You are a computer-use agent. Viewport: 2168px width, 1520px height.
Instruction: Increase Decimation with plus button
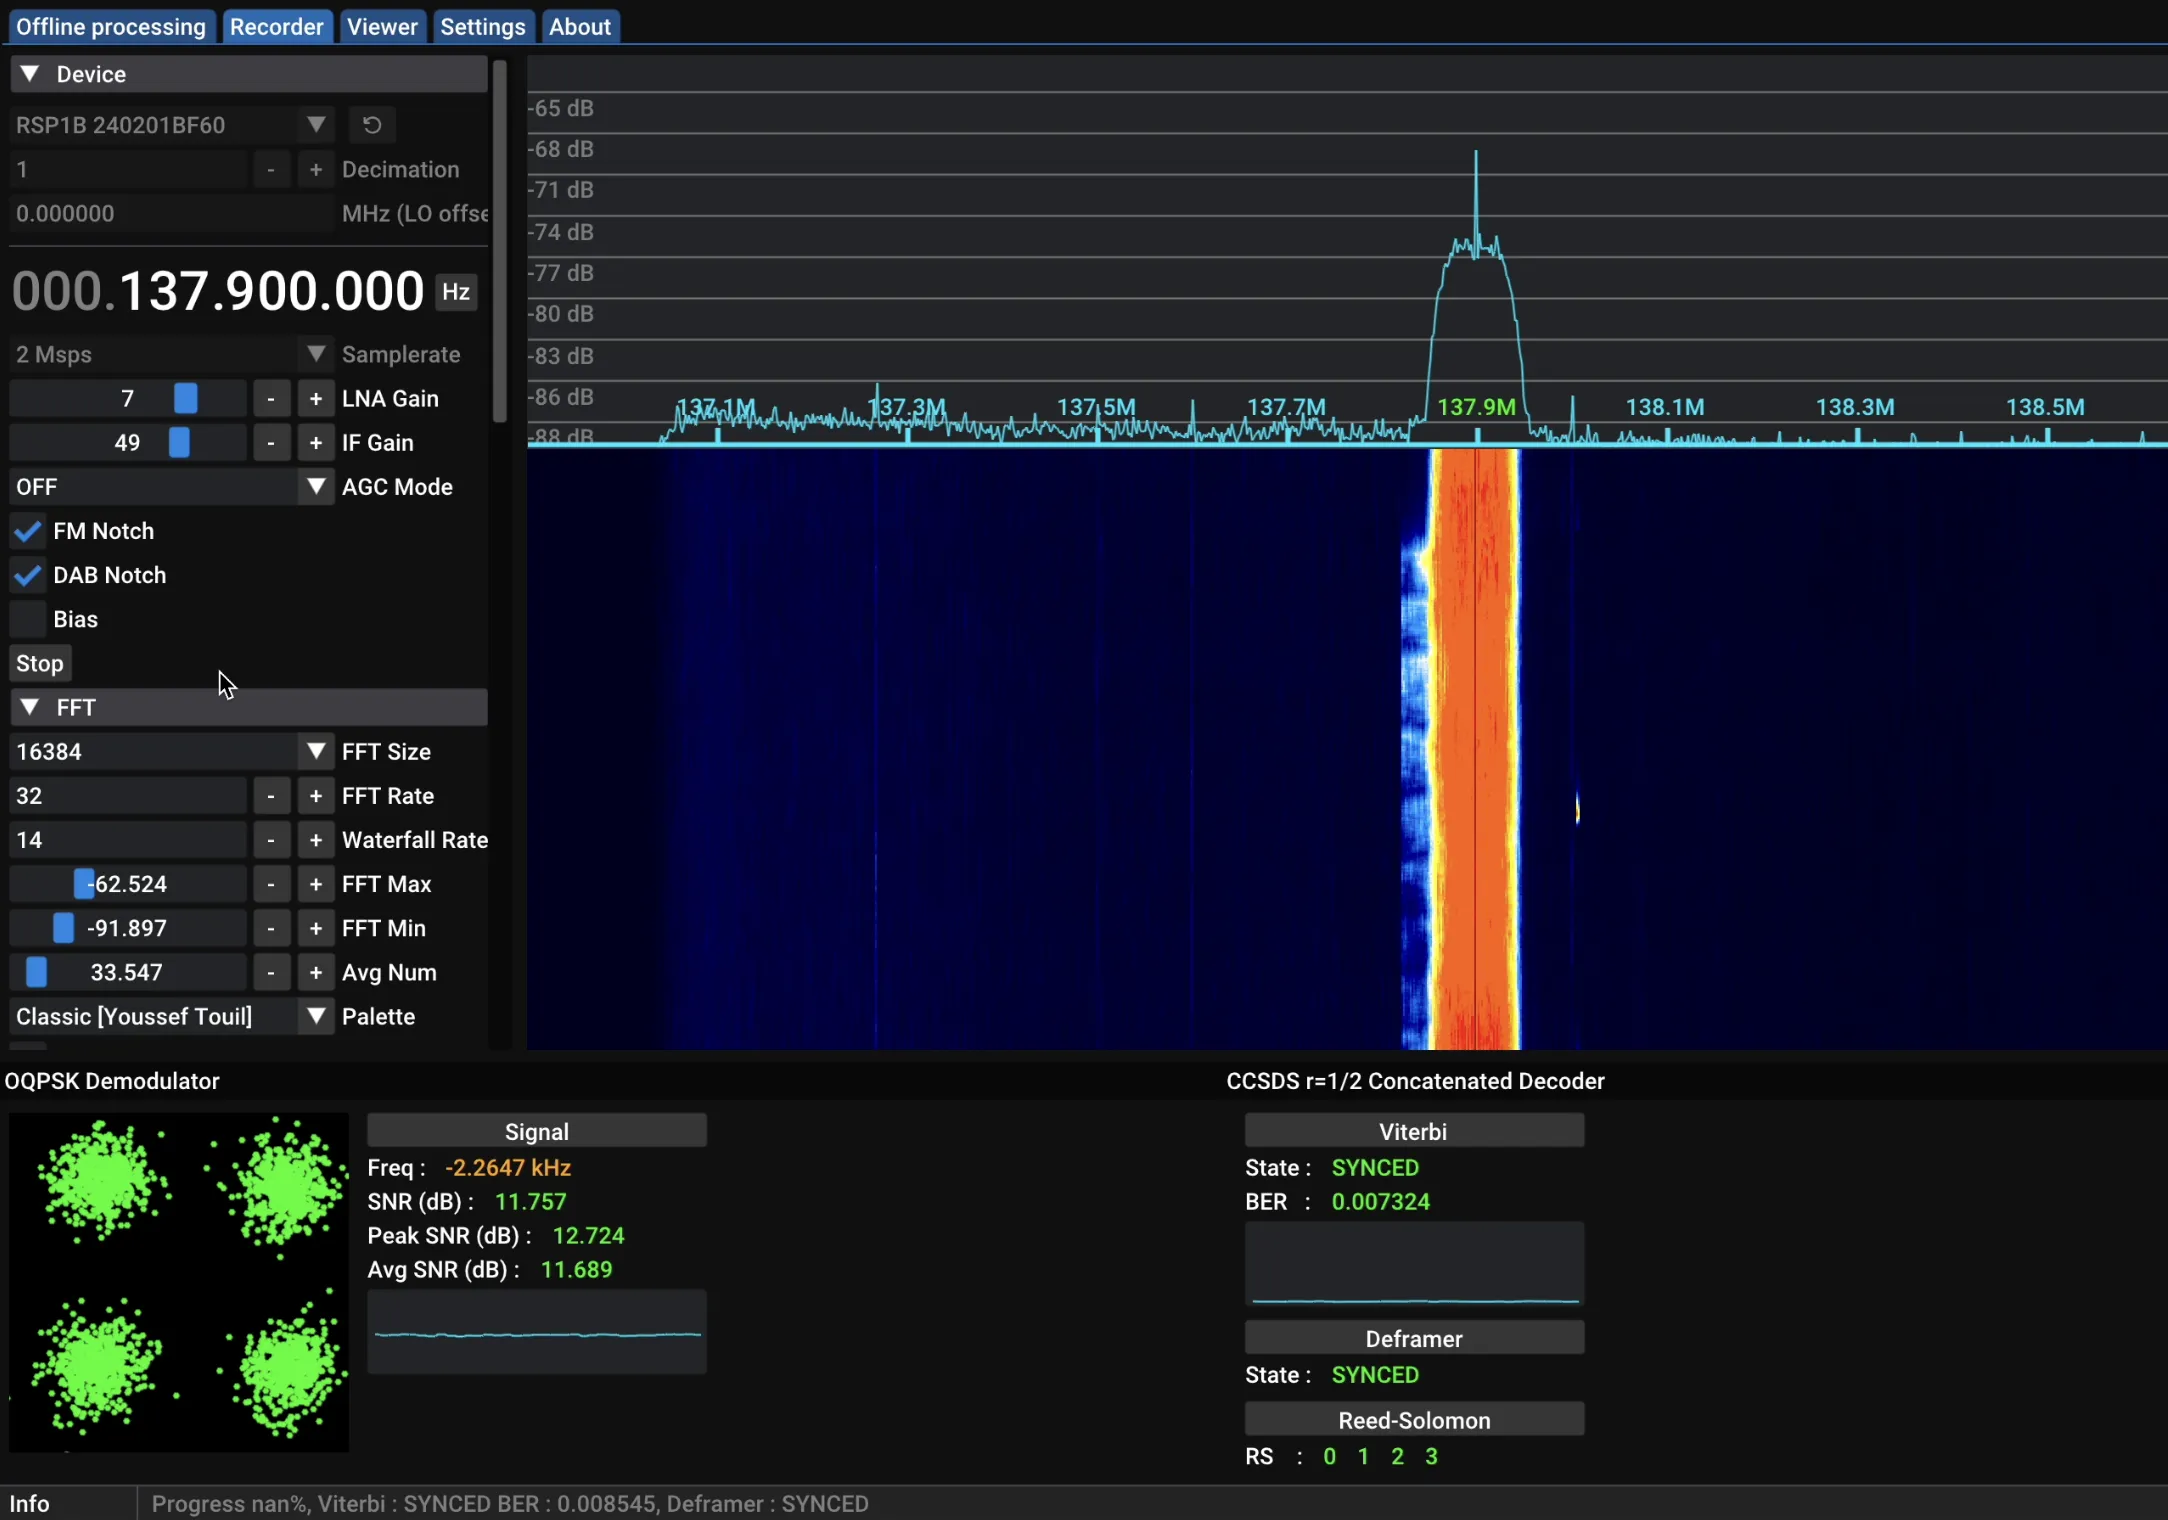coord(316,170)
